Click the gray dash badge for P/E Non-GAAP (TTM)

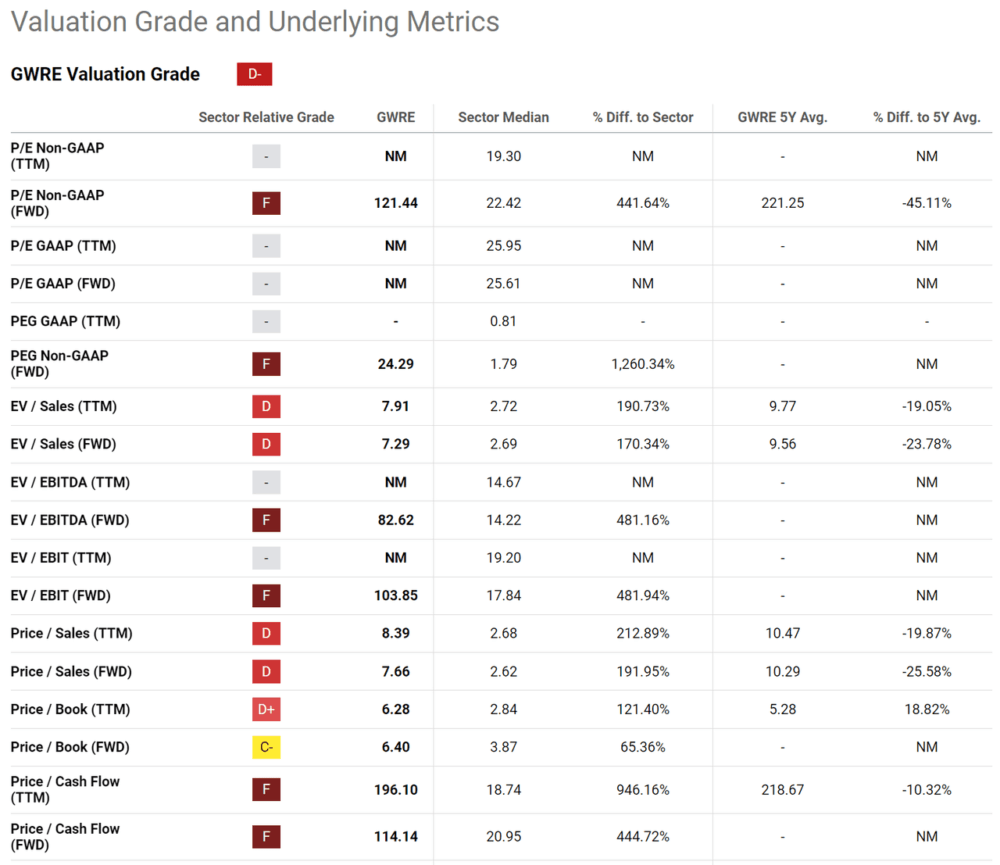(266, 156)
